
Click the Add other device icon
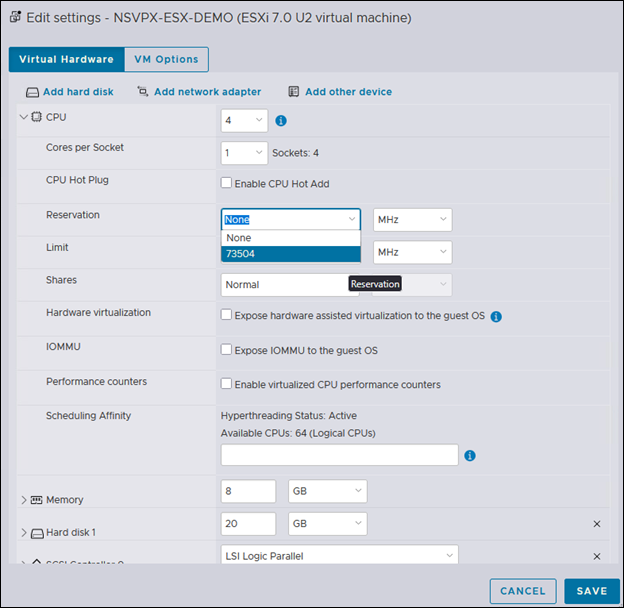point(294,92)
